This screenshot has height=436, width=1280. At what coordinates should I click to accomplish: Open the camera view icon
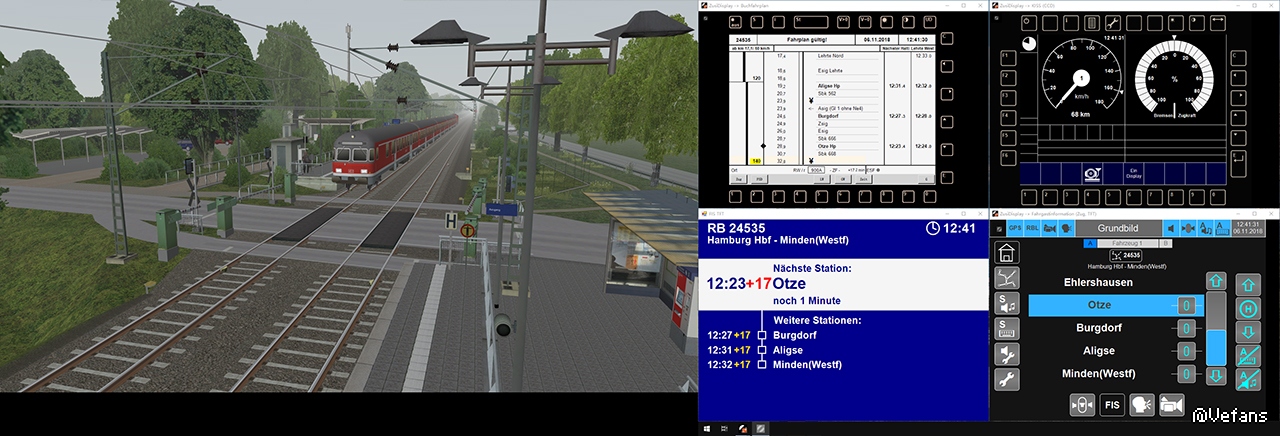click(1172, 405)
